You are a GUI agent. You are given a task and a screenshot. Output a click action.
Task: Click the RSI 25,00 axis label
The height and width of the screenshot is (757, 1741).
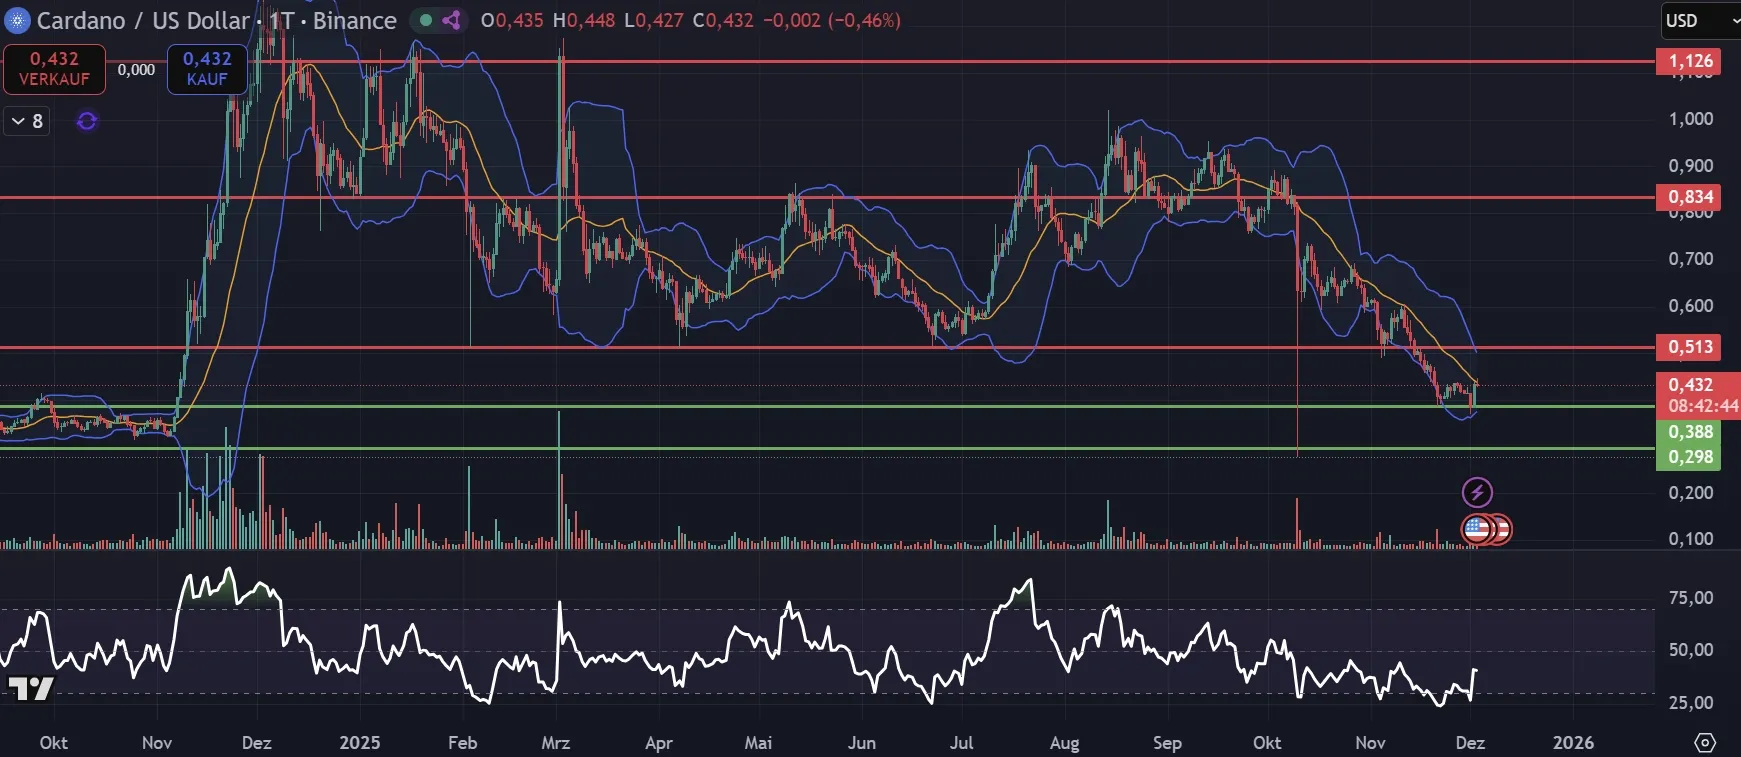coord(1691,703)
